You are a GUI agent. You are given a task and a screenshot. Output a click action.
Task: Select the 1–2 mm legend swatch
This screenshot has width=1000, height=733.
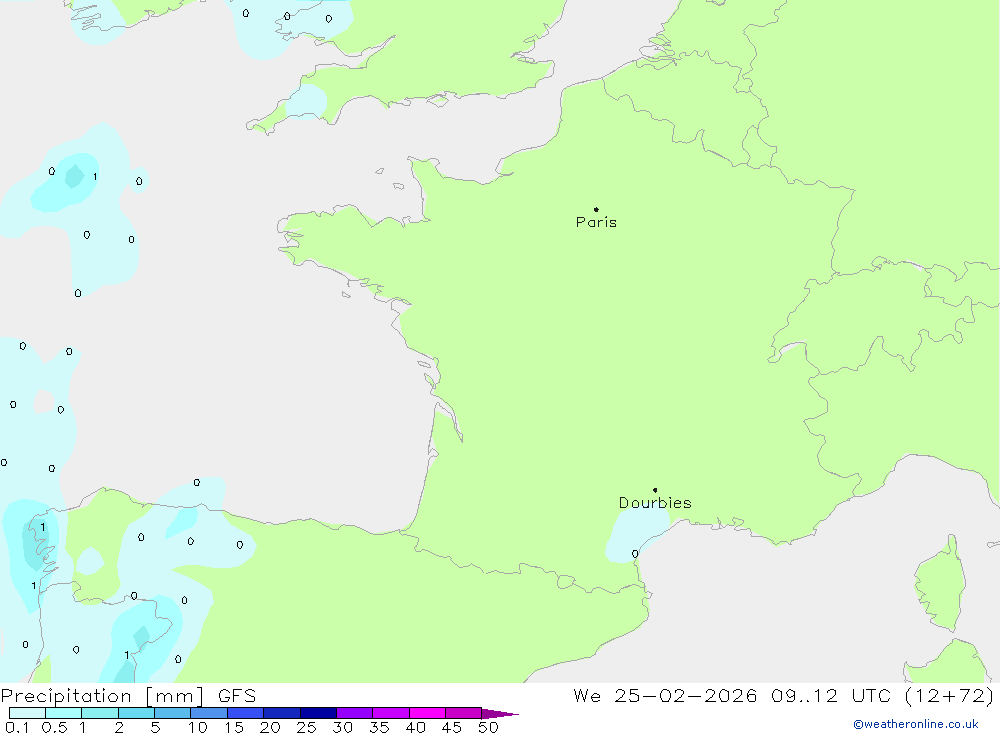pos(100,713)
